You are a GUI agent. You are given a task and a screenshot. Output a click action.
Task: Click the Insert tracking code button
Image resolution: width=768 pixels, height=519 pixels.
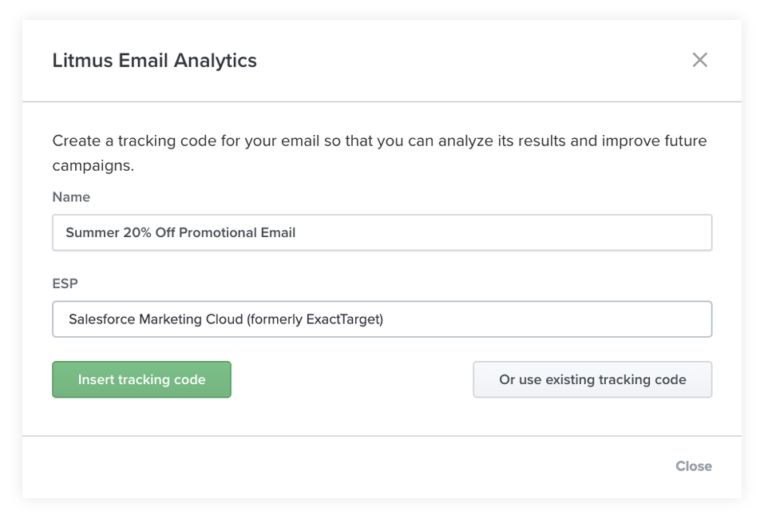[142, 379]
